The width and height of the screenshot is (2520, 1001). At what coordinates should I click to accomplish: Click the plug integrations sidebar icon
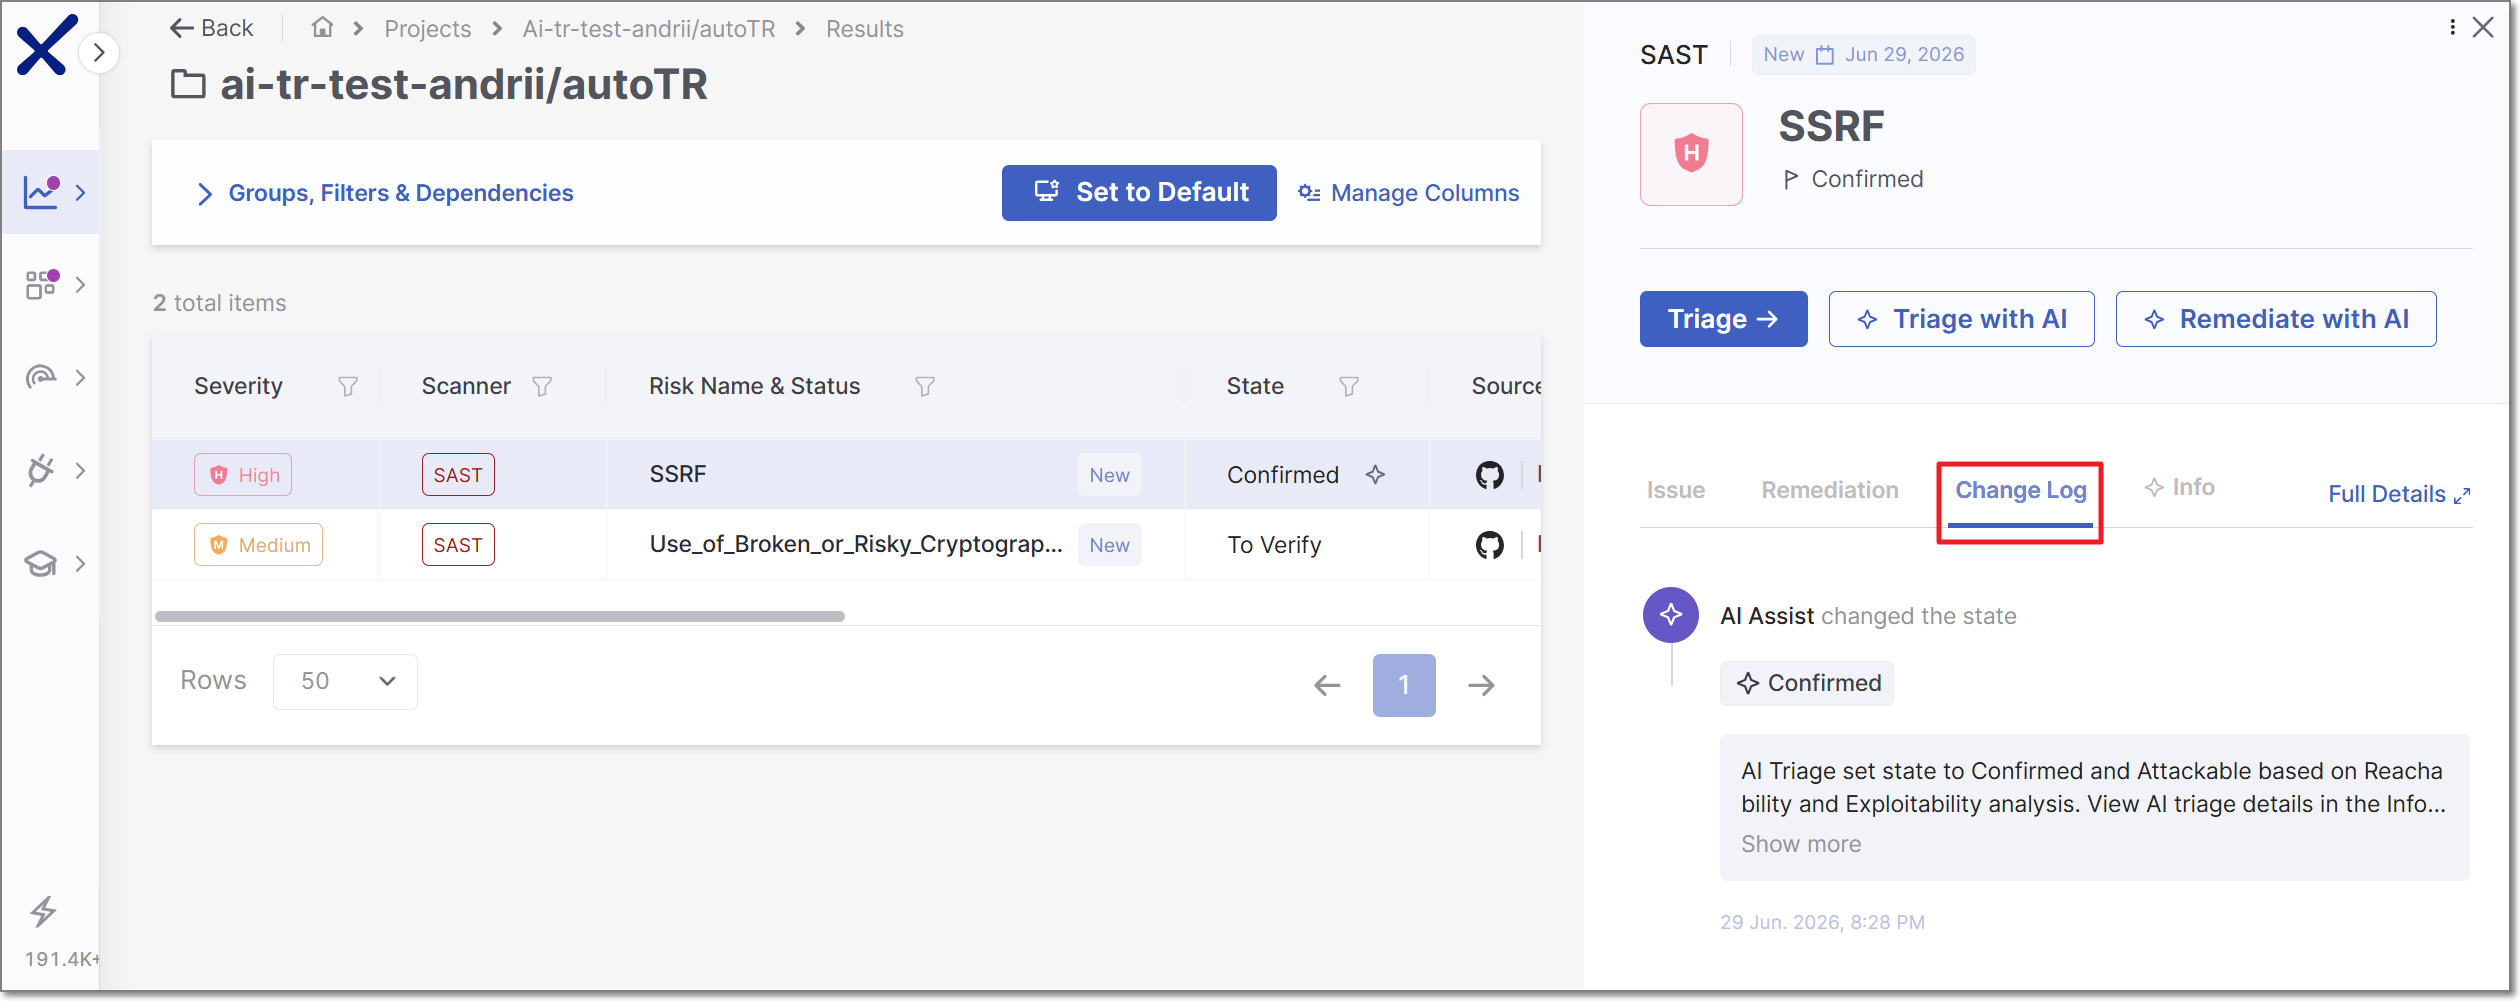tap(41, 470)
